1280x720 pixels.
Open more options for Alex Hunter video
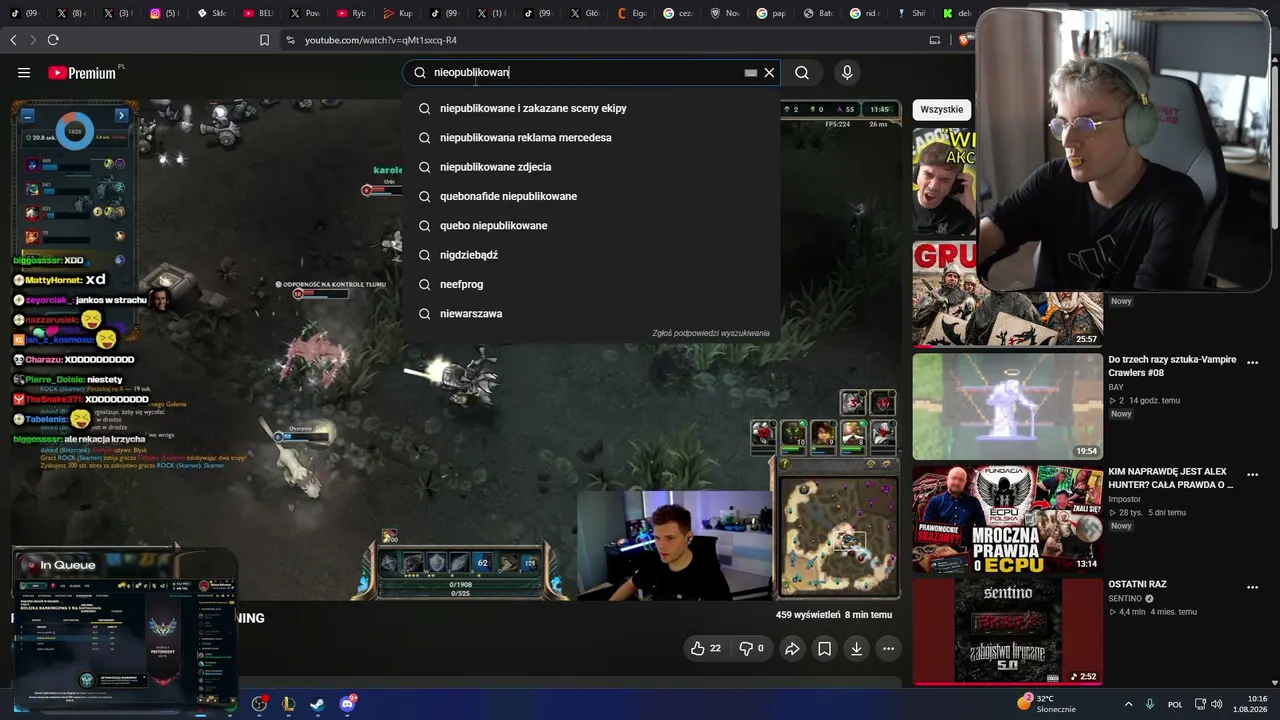coord(1252,474)
